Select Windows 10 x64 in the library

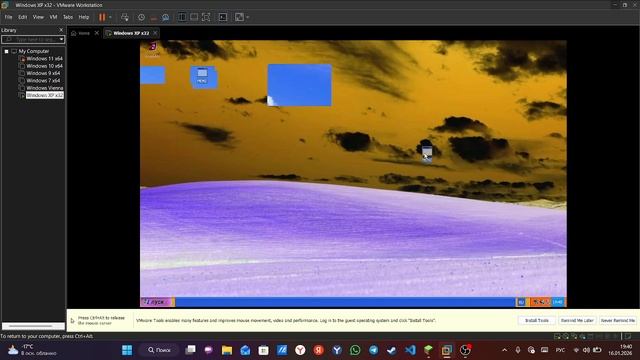(44, 66)
